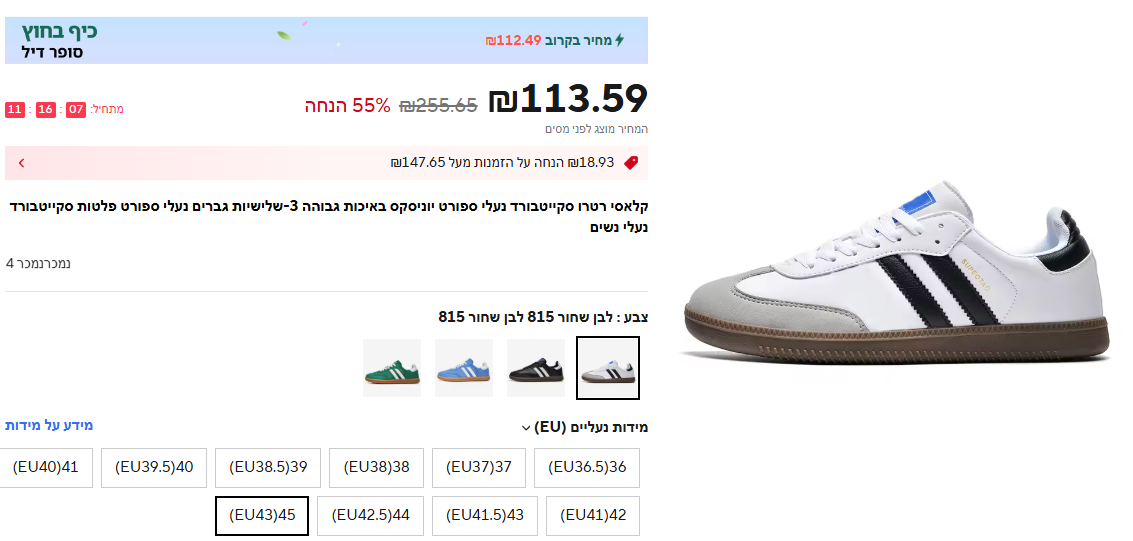The height and width of the screenshot is (541, 1133).
Task: Choose size (EU39.5)40
Action: click(154, 467)
